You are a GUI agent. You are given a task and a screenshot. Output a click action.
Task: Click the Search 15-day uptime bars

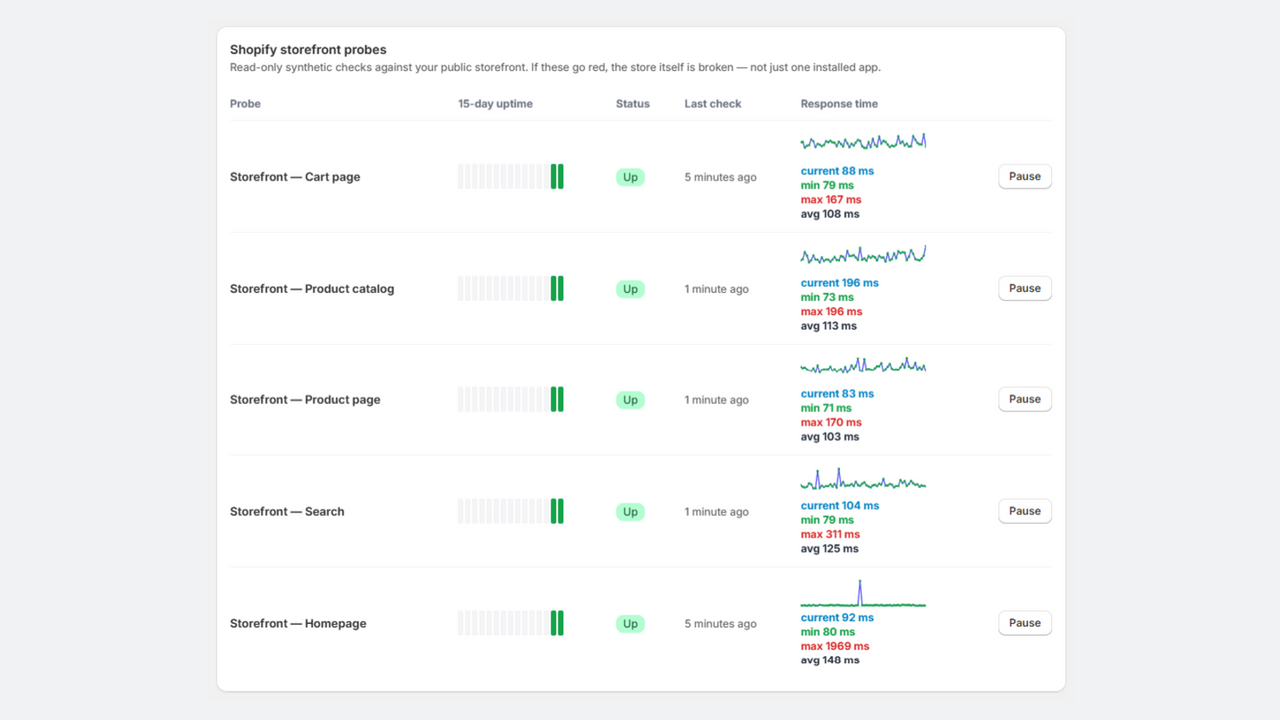coord(511,512)
